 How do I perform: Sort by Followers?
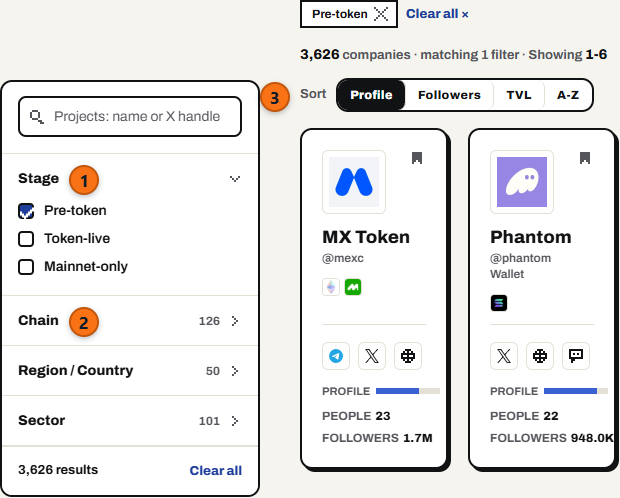coord(449,95)
